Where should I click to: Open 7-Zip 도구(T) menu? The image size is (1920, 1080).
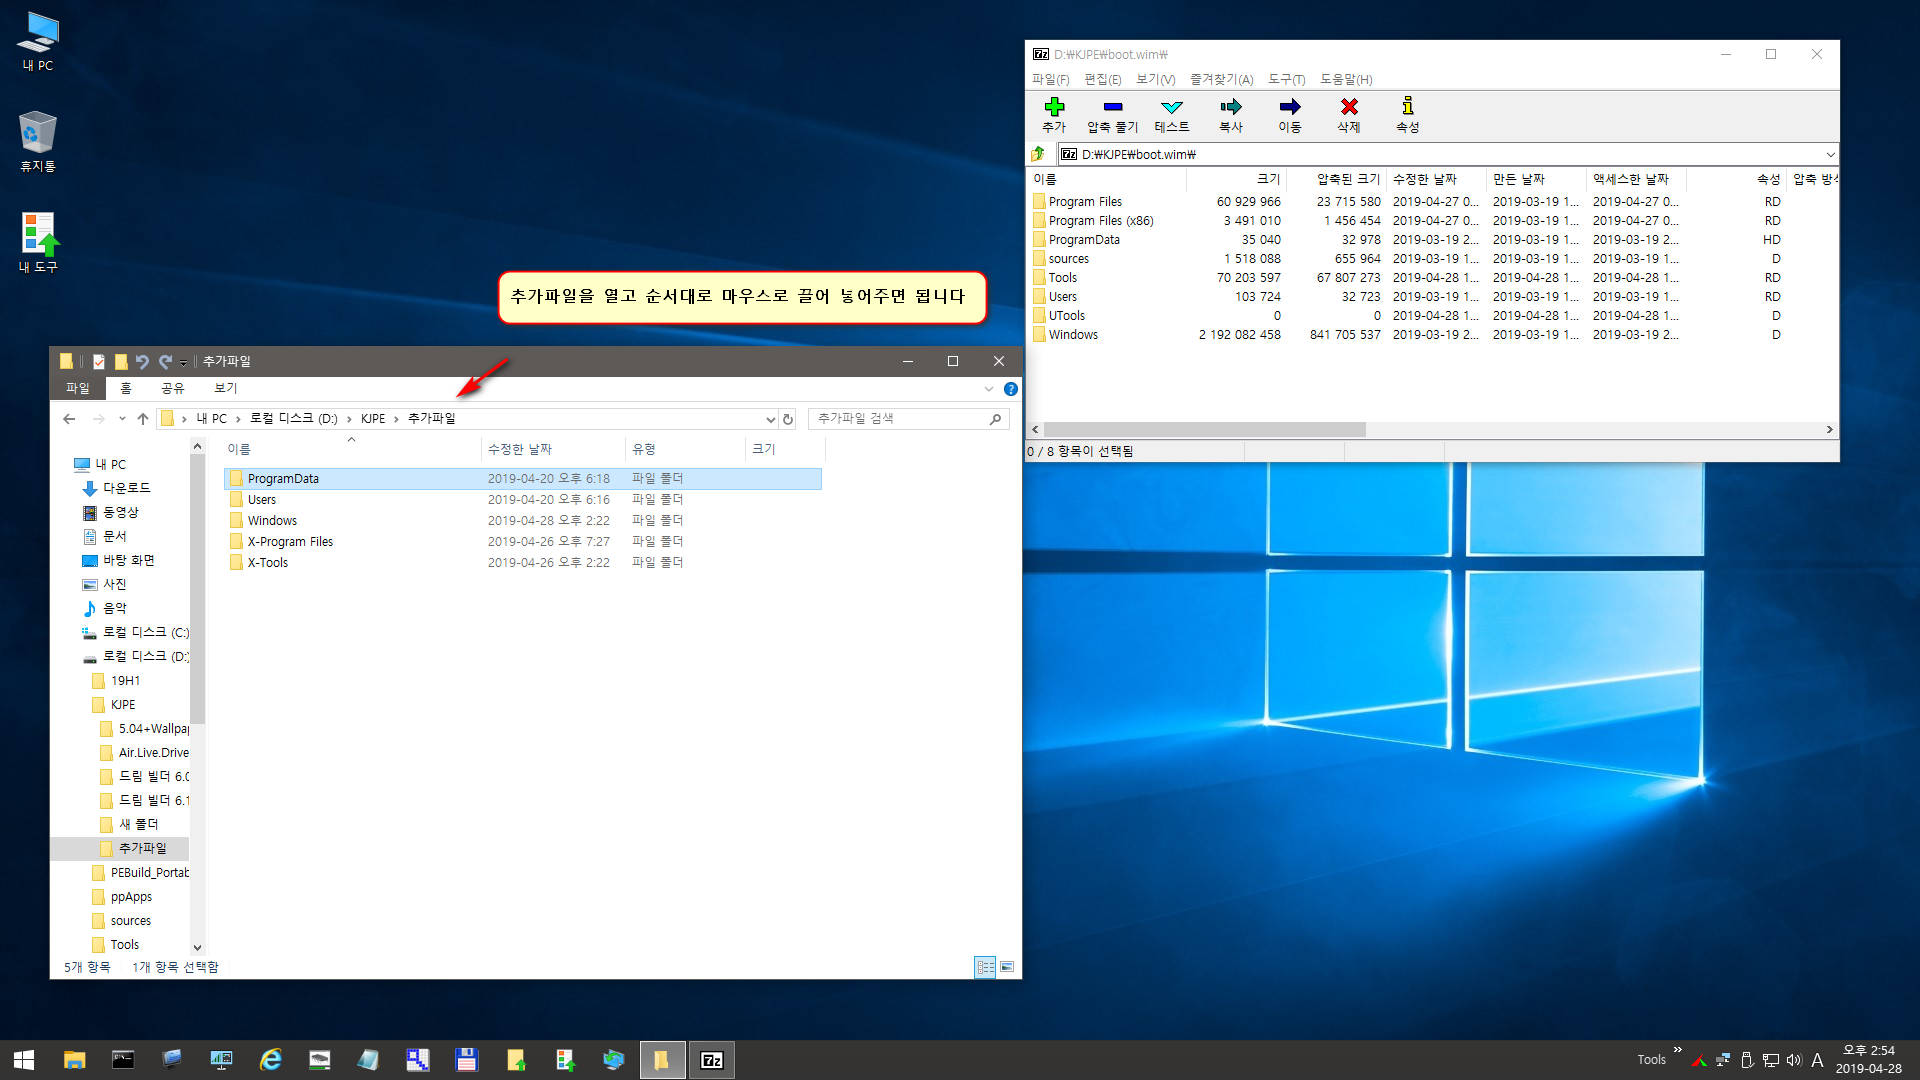tap(1286, 79)
